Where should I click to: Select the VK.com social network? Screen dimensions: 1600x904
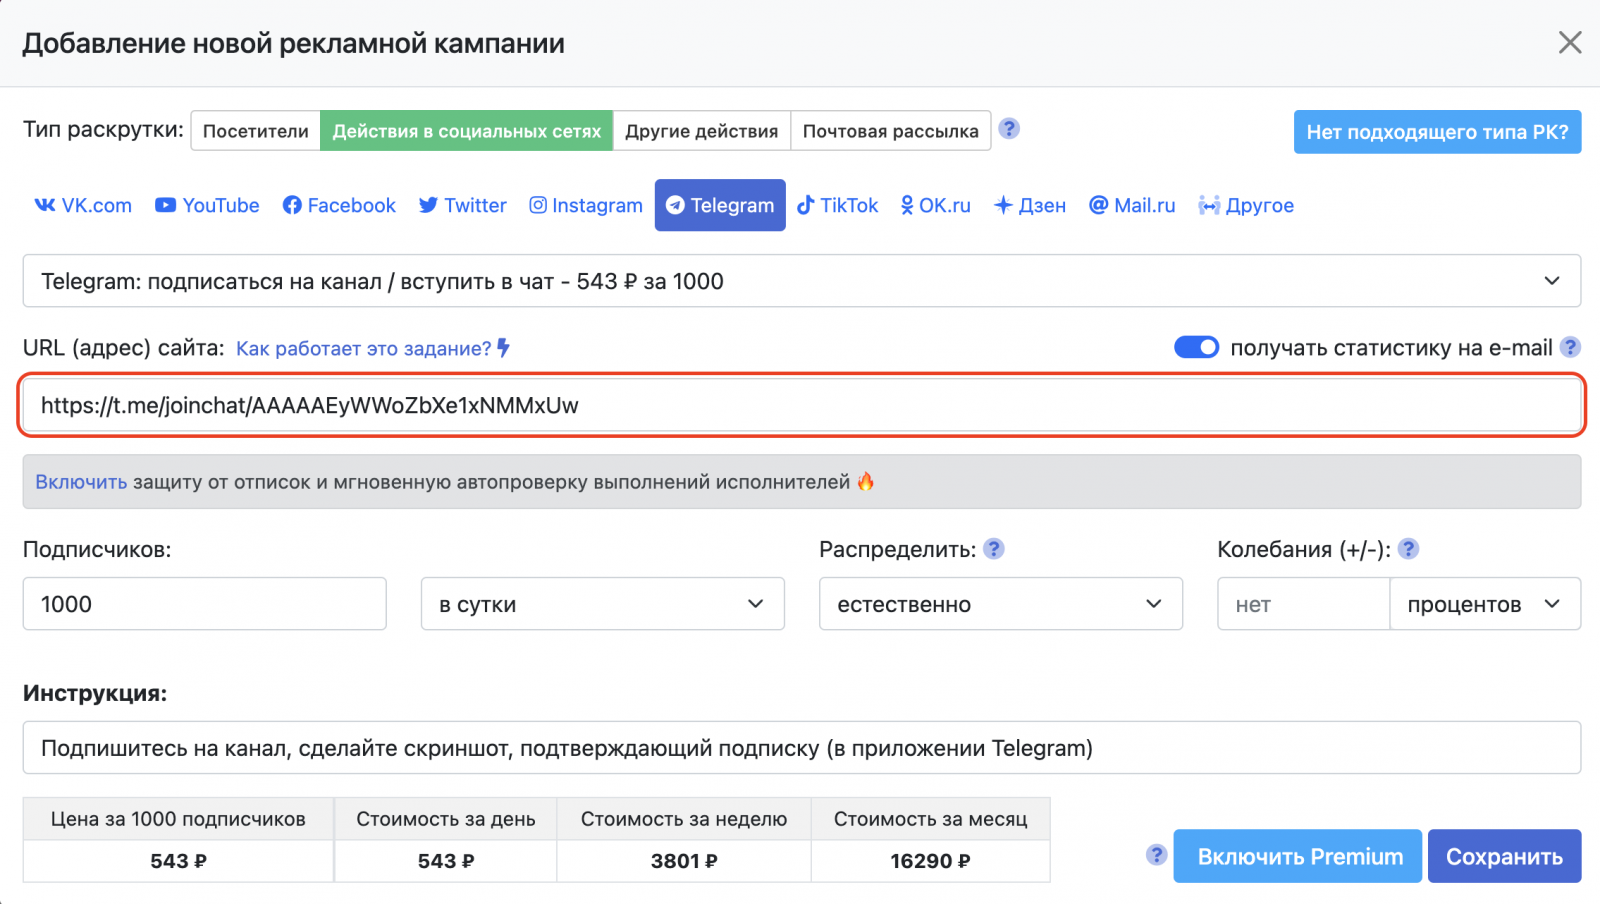click(x=83, y=205)
